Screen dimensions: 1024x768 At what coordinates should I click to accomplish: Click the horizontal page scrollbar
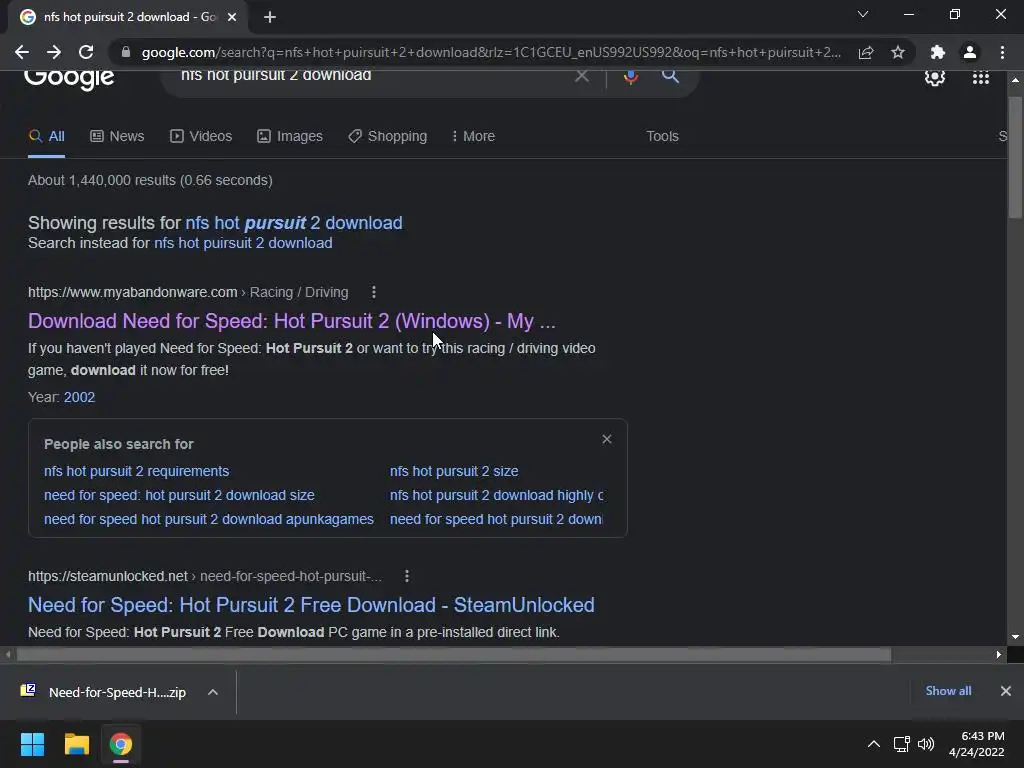tap(454, 654)
